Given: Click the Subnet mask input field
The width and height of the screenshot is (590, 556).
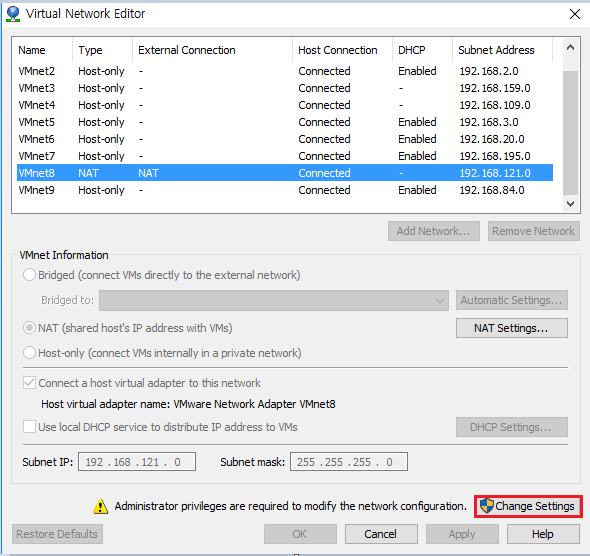Looking at the screenshot, I should coord(349,462).
